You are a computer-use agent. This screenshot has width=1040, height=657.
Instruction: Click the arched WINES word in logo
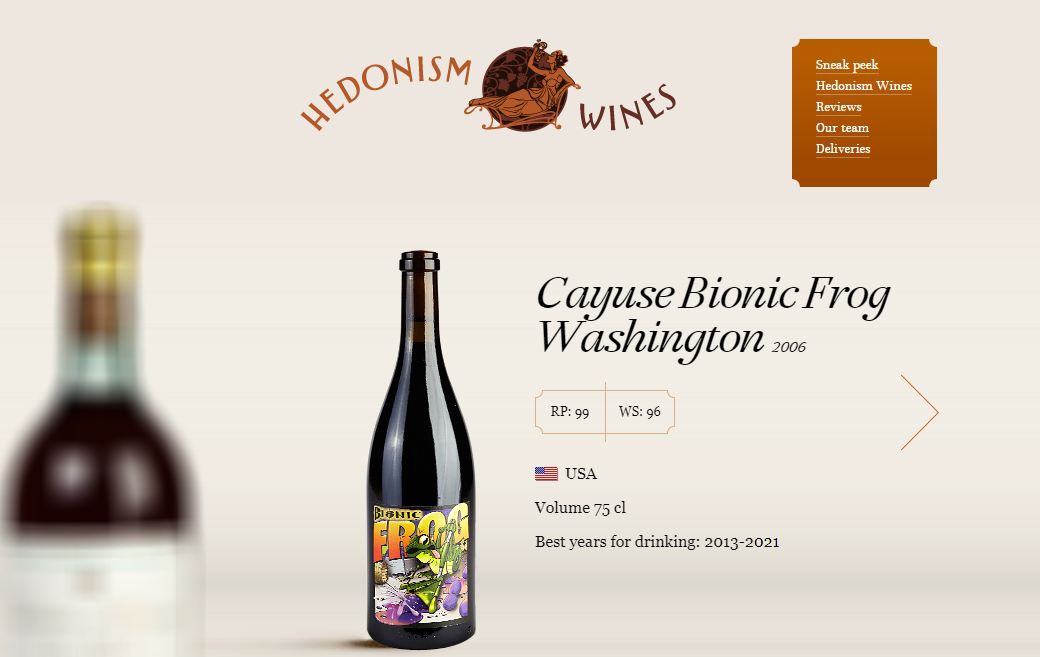point(627,107)
